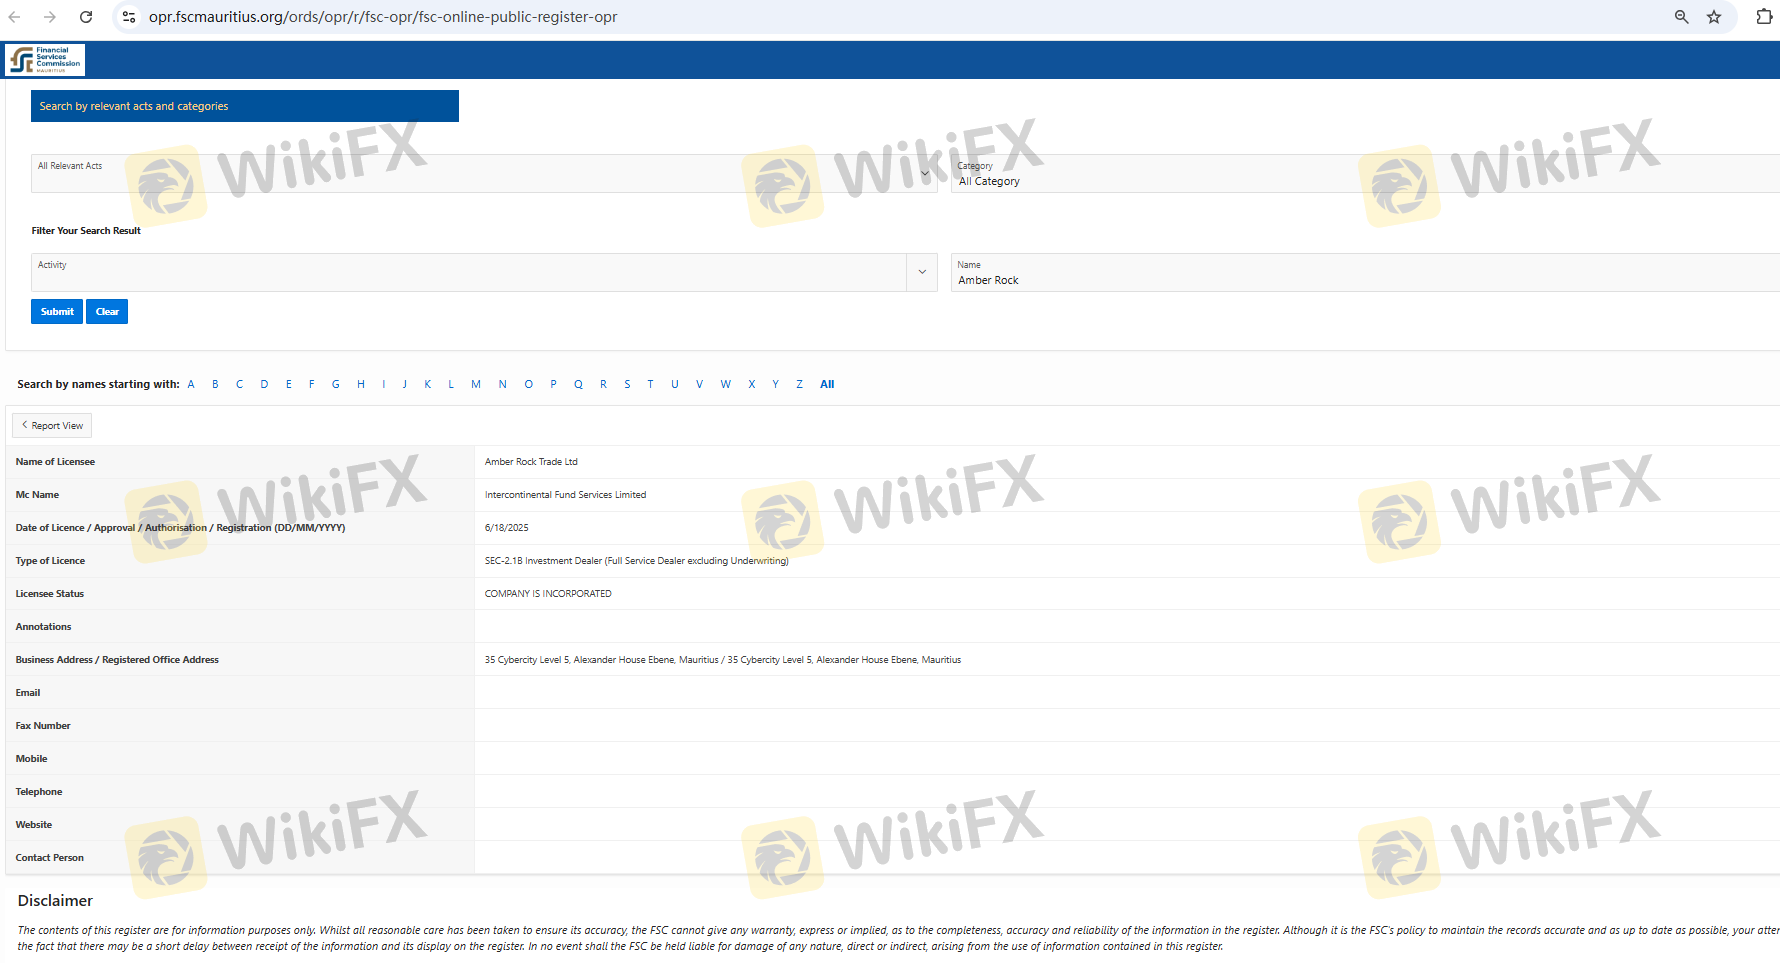Filter names starting with O
1780x963 pixels.
coord(529,384)
